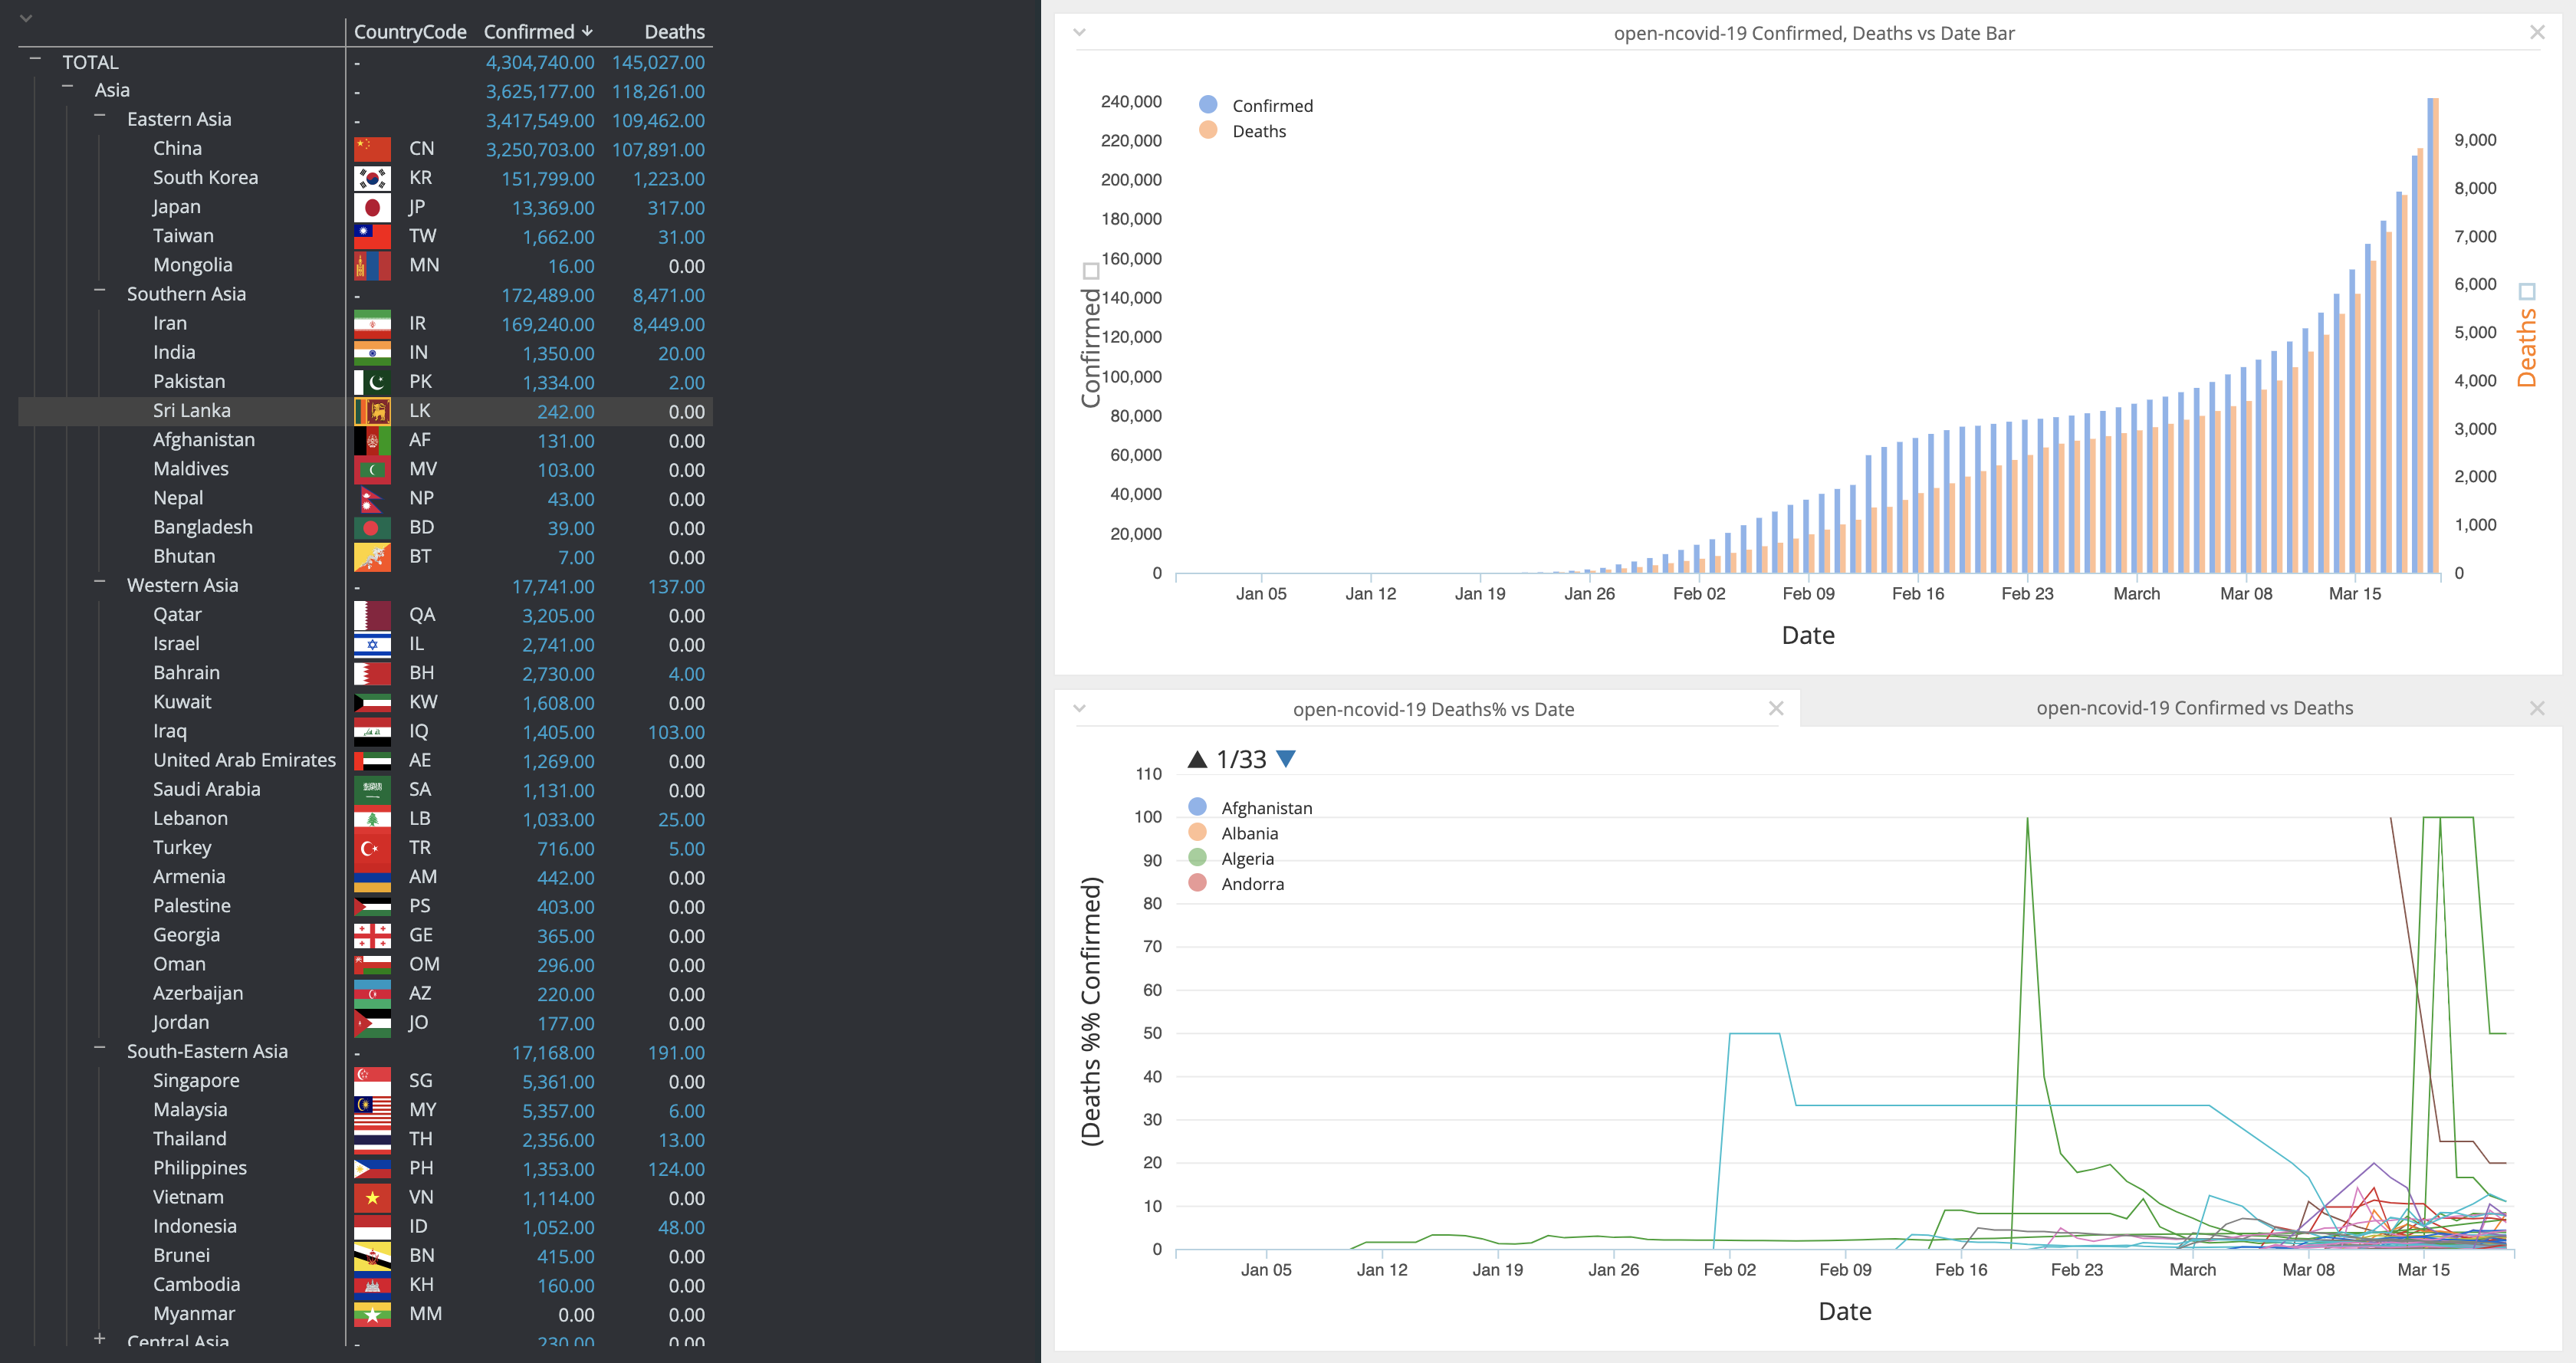Switch to Confirmed vs Deaths tab
This screenshot has height=1363, width=2576.
click(2194, 708)
